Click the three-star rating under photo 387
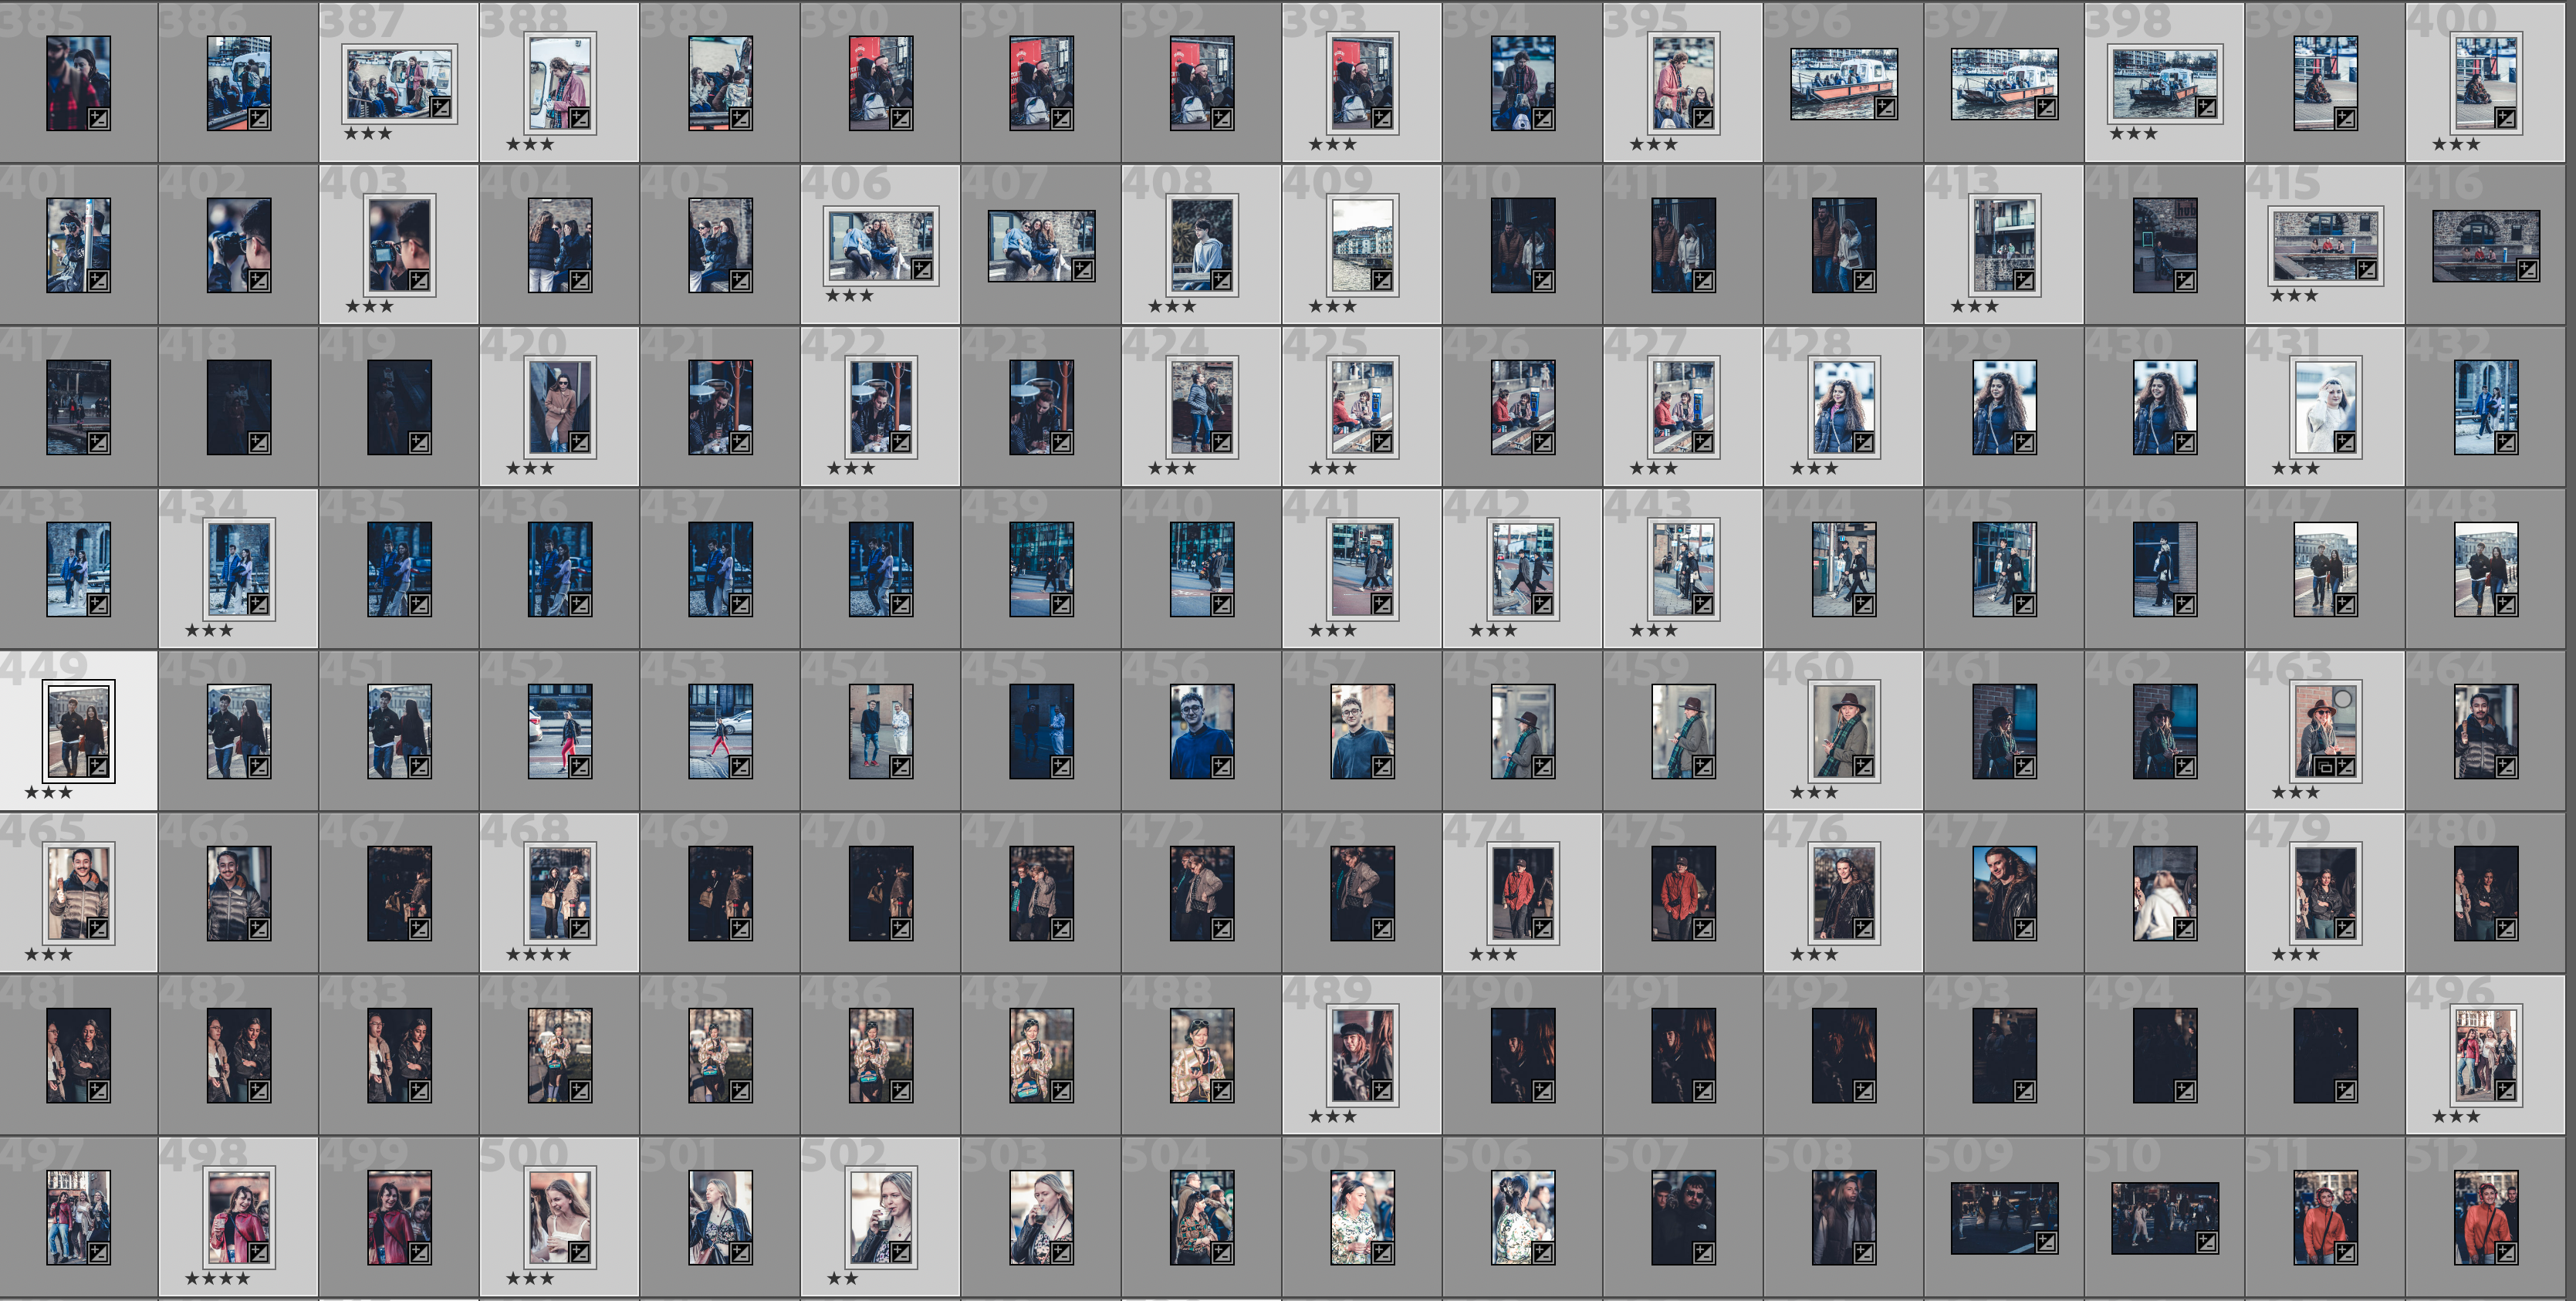 368,133
